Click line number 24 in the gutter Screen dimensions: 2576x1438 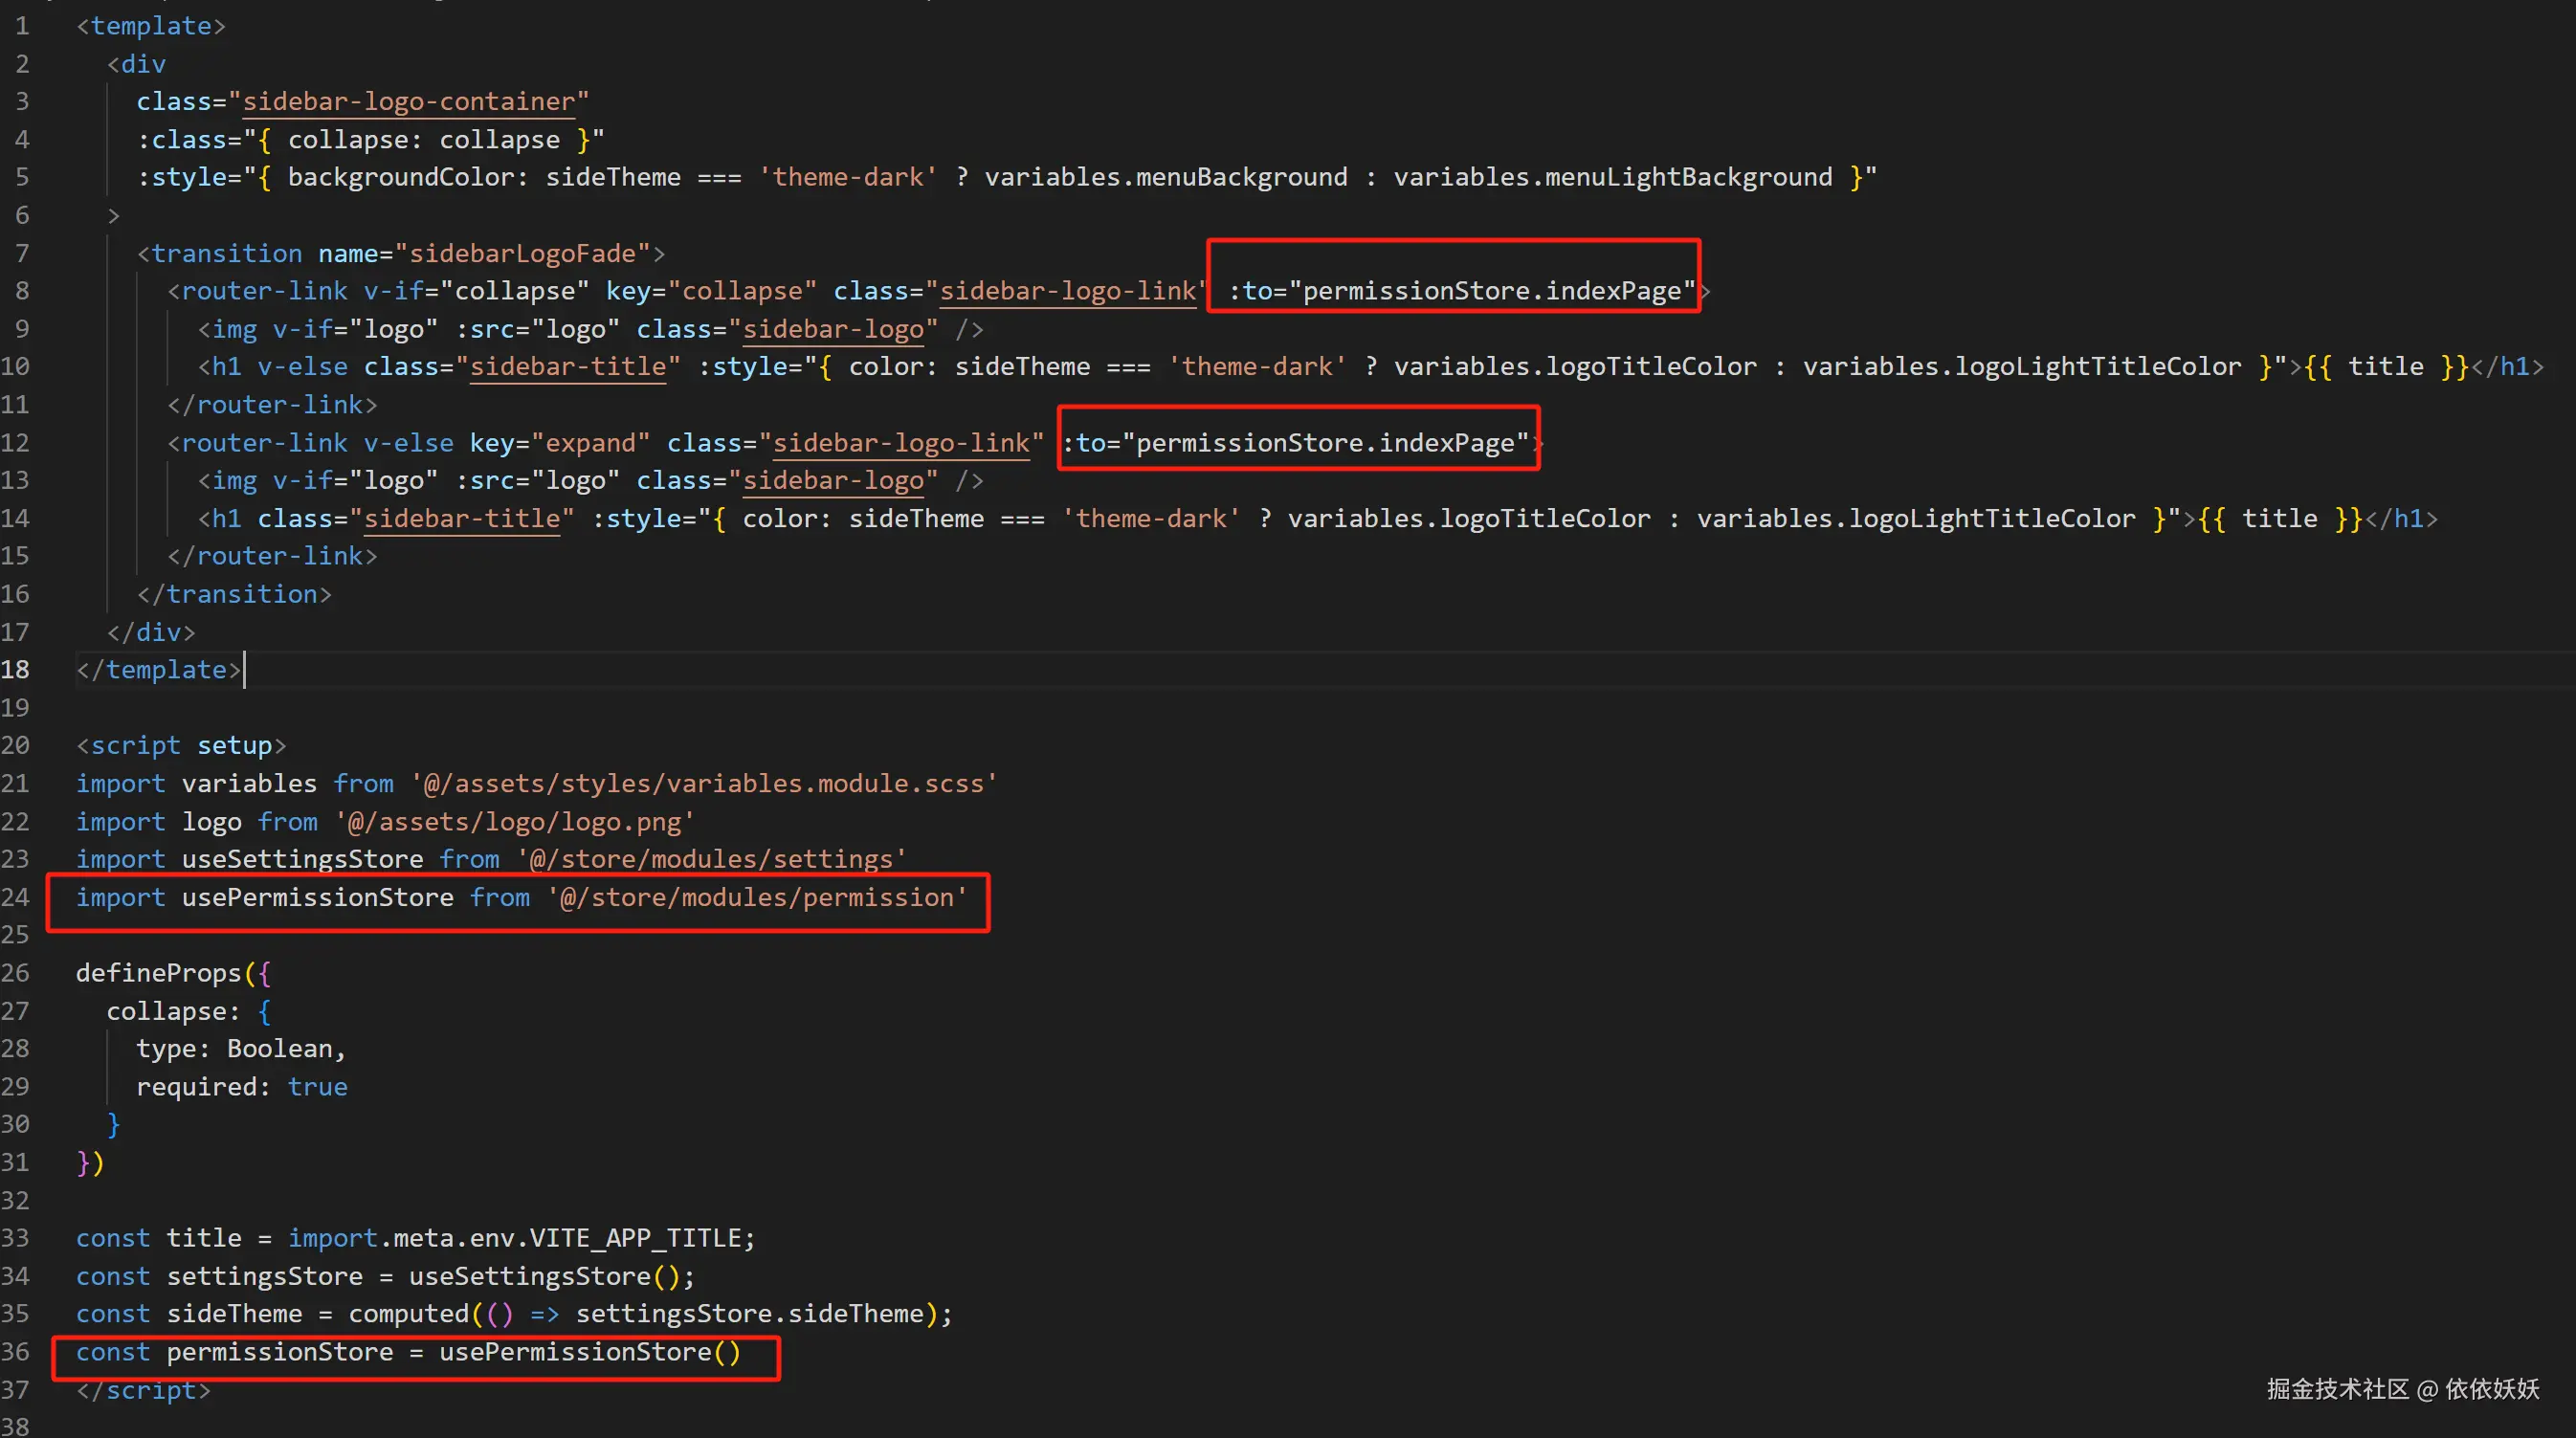(x=15, y=897)
